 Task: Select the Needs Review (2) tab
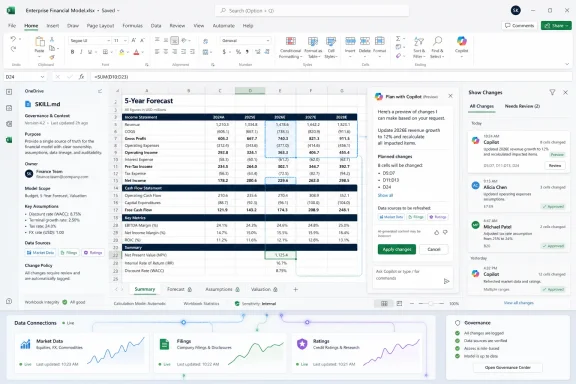(522, 106)
